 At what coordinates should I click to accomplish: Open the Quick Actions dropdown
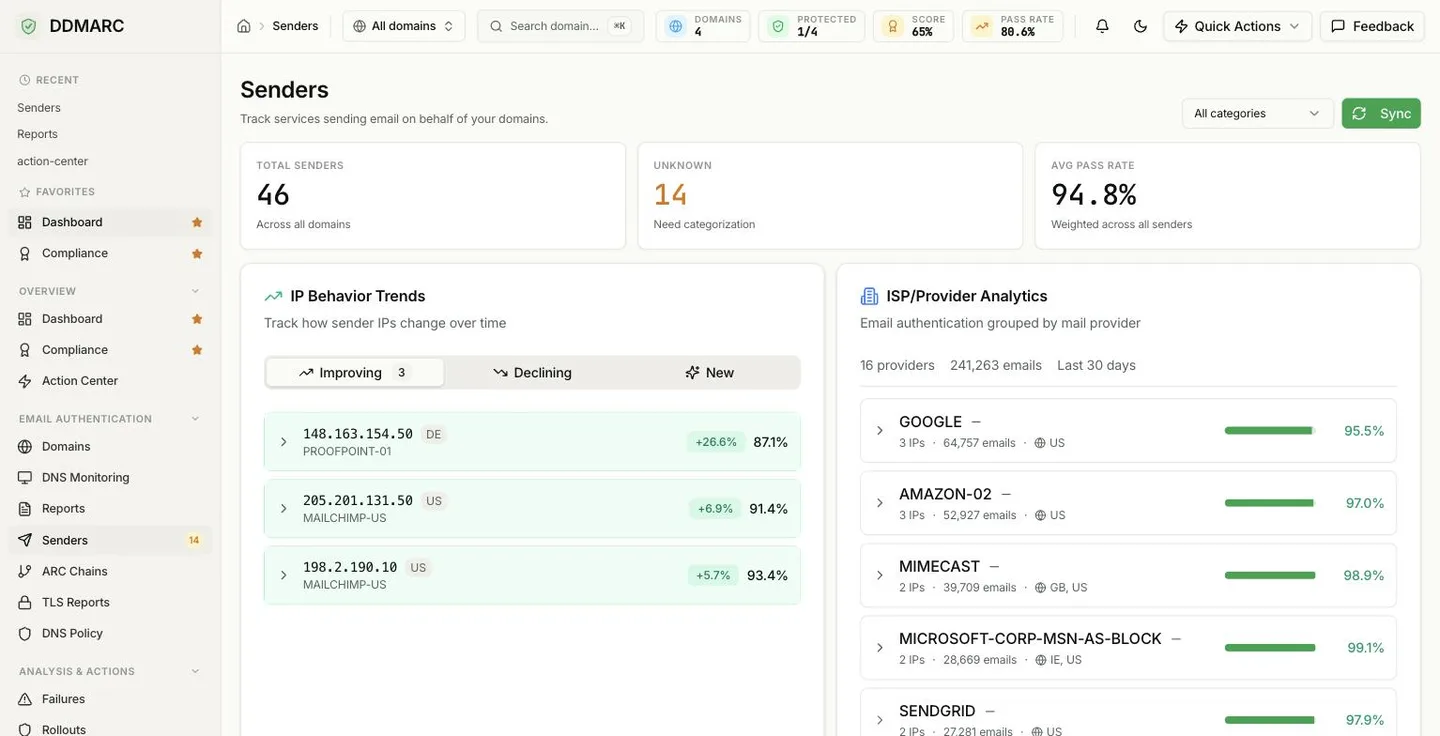[x=1237, y=26]
